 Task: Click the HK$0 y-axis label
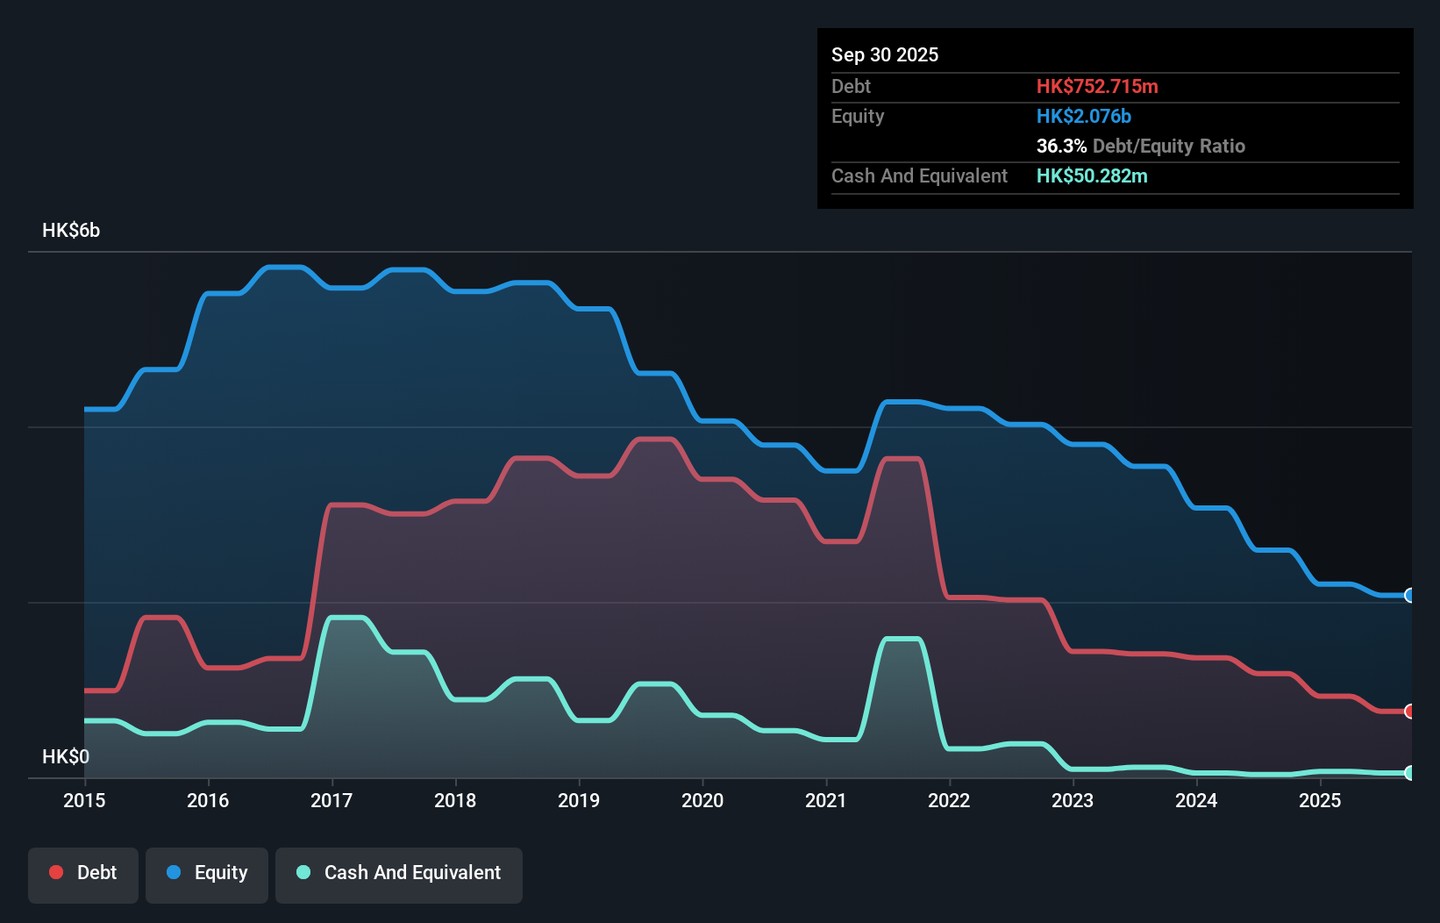pos(65,757)
